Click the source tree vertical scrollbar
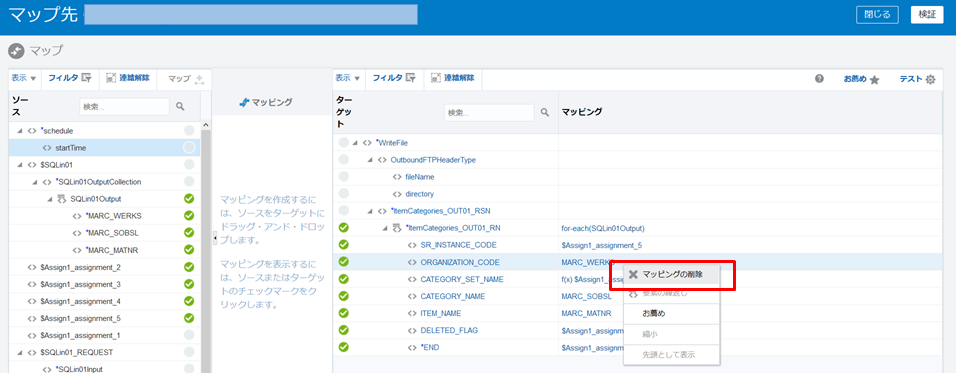Image resolution: width=956 pixels, height=373 pixels. pos(206,250)
